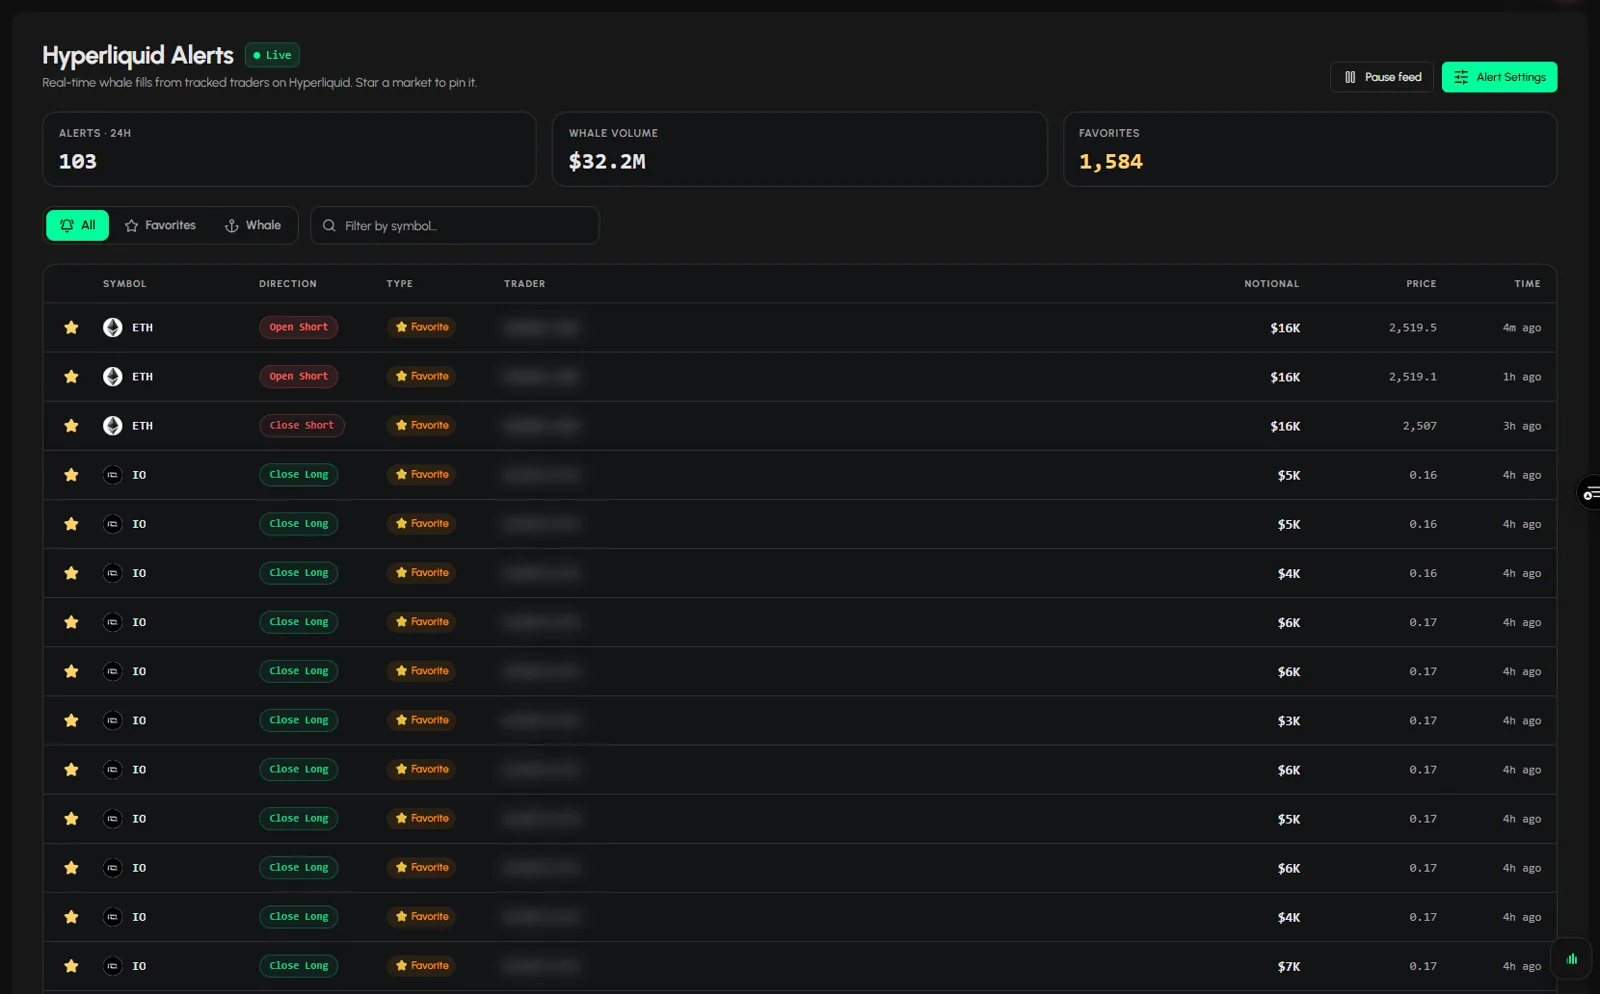Viewport: 1600px width, 994px height.
Task: Click the TYPE column header
Action: tap(400, 284)
